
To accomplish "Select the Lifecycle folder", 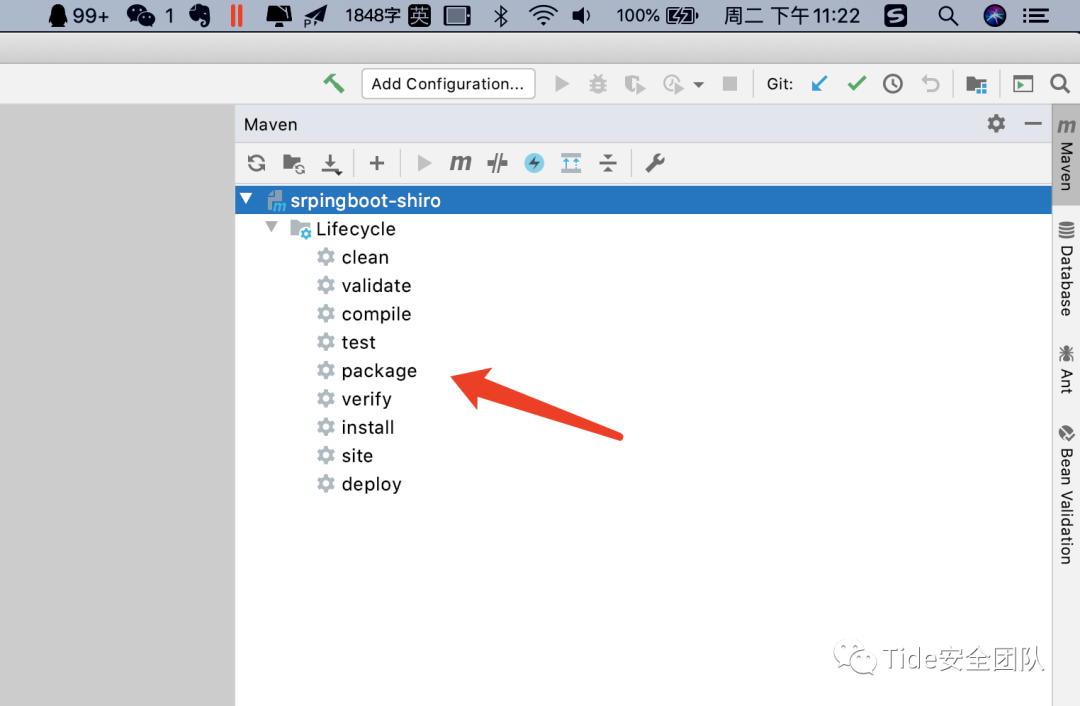I will click(x=355, y=229).
